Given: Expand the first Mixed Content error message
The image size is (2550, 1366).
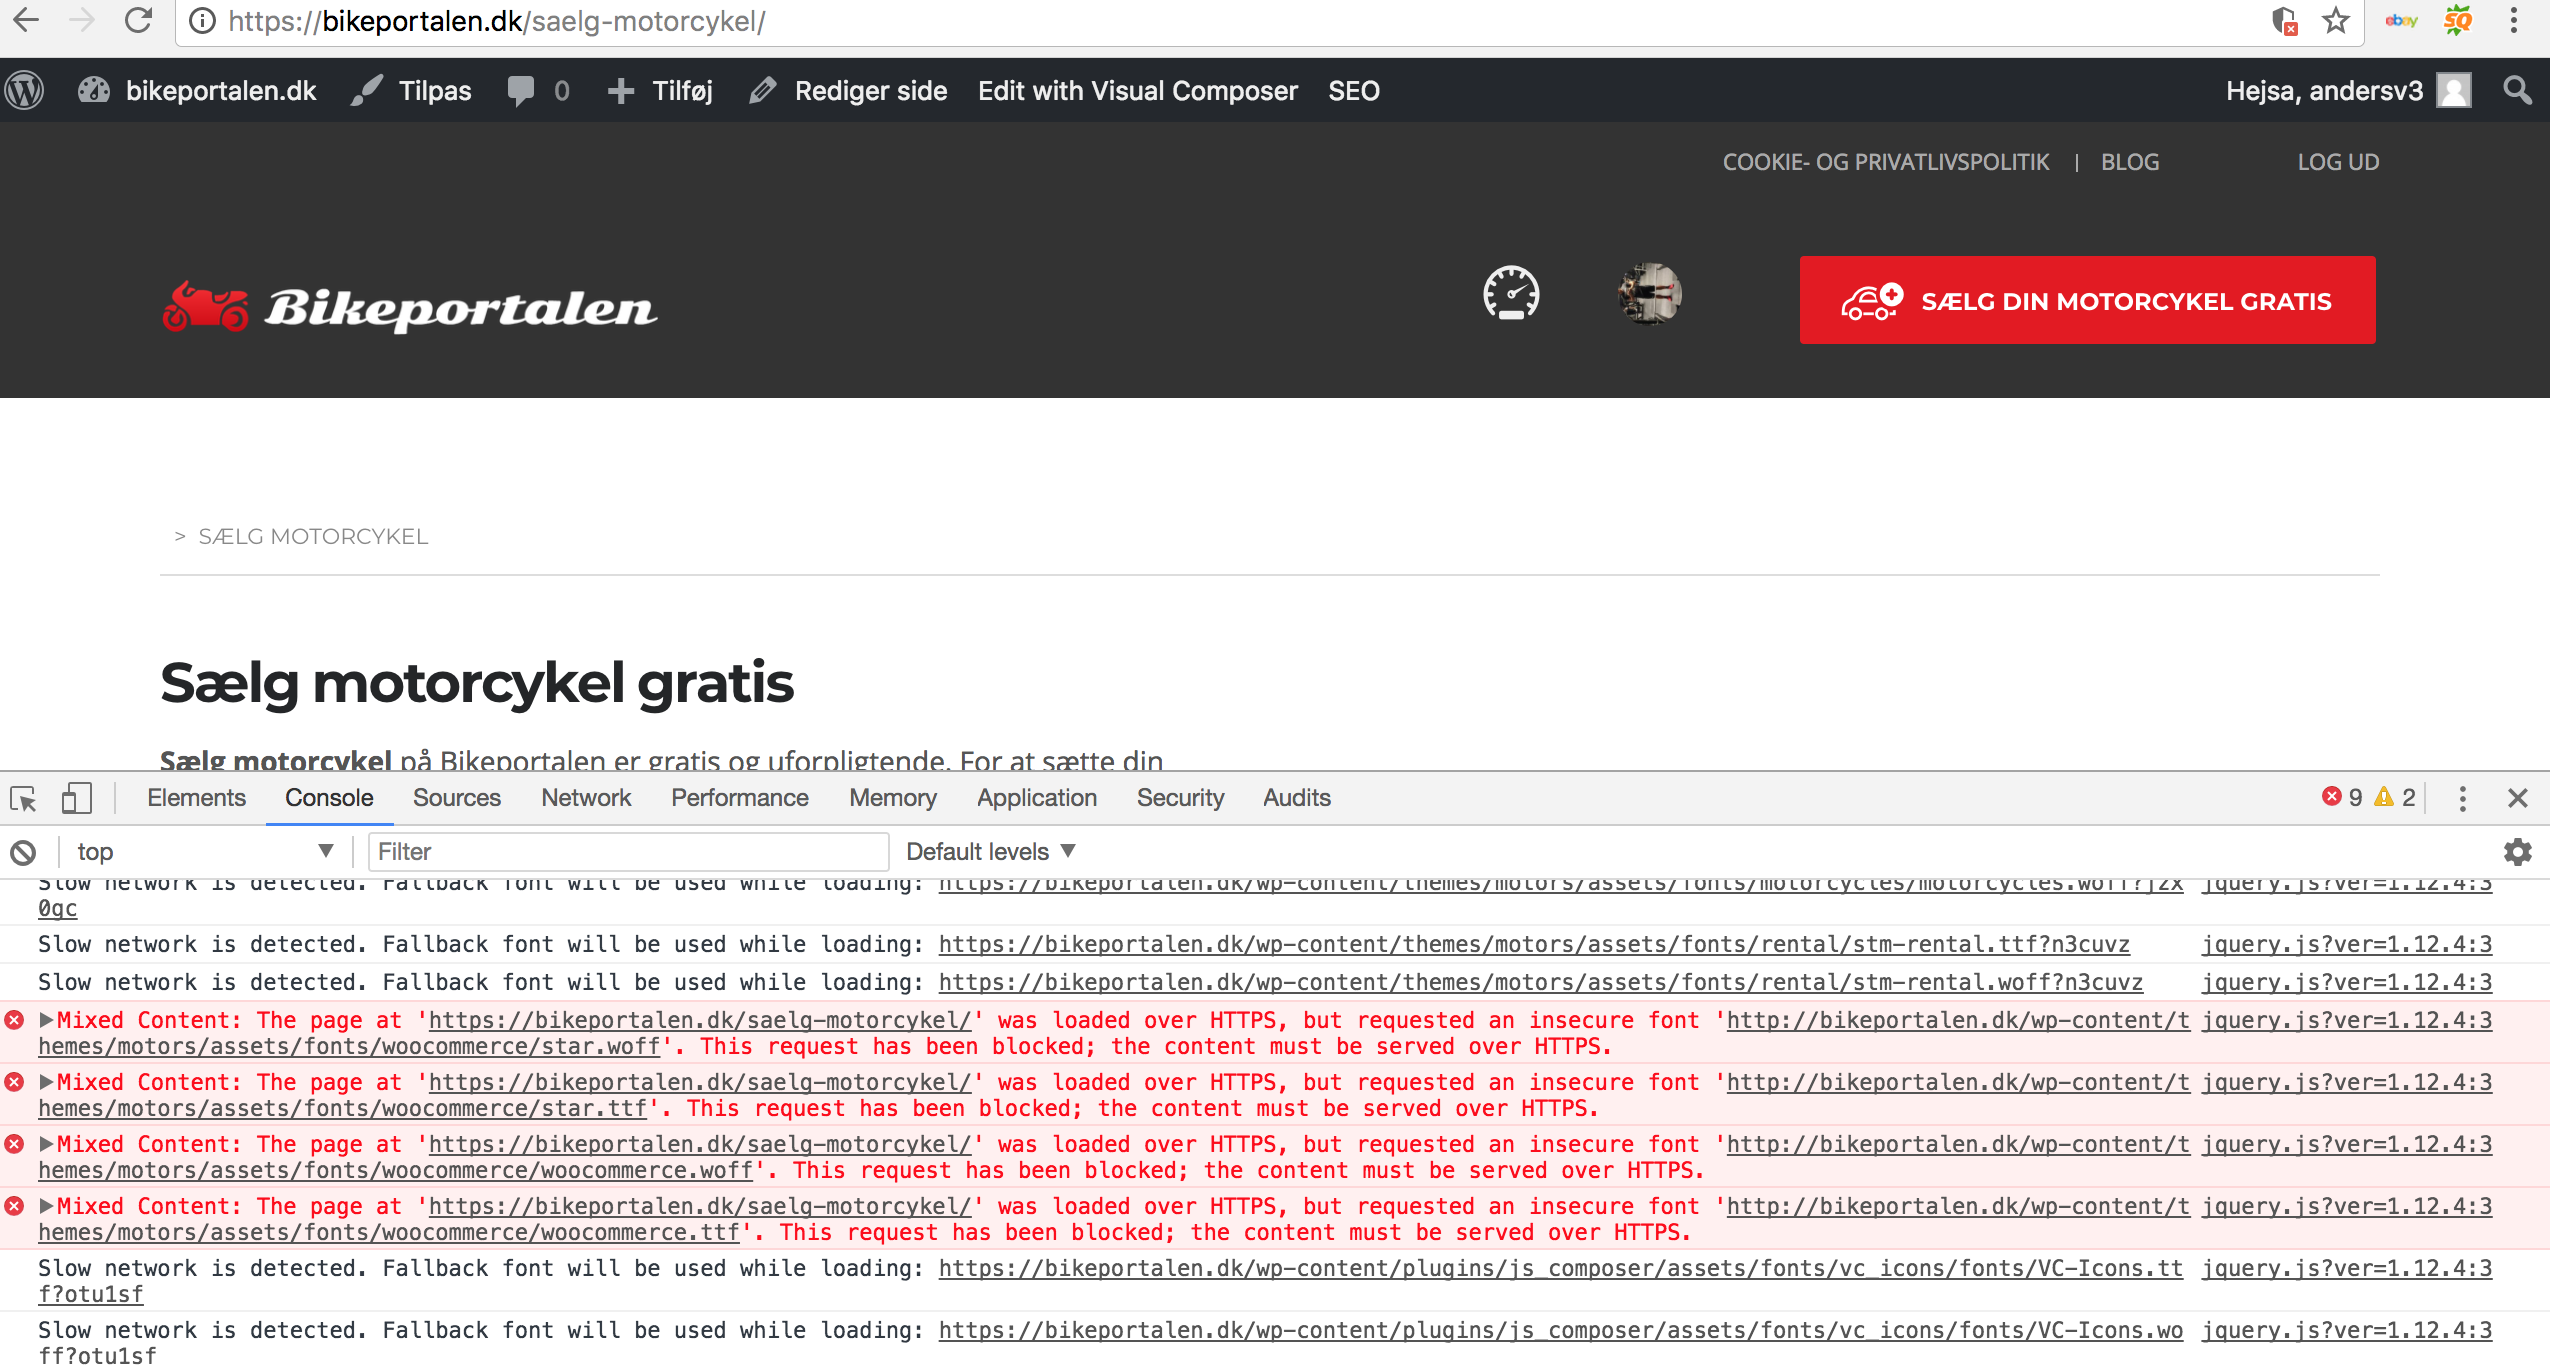Looking at the screenshot, I should 46,1020.
